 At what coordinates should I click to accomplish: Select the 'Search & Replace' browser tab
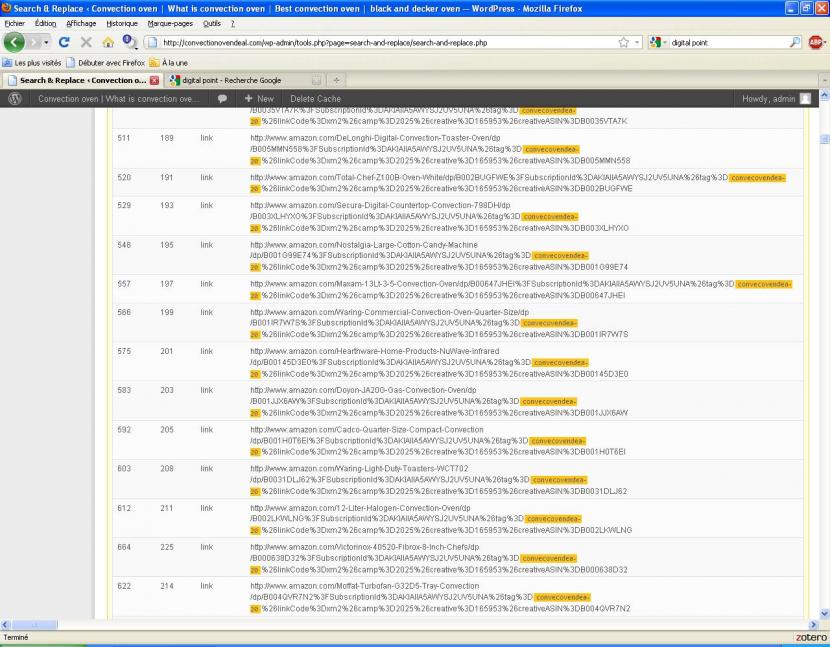(83, 80)
